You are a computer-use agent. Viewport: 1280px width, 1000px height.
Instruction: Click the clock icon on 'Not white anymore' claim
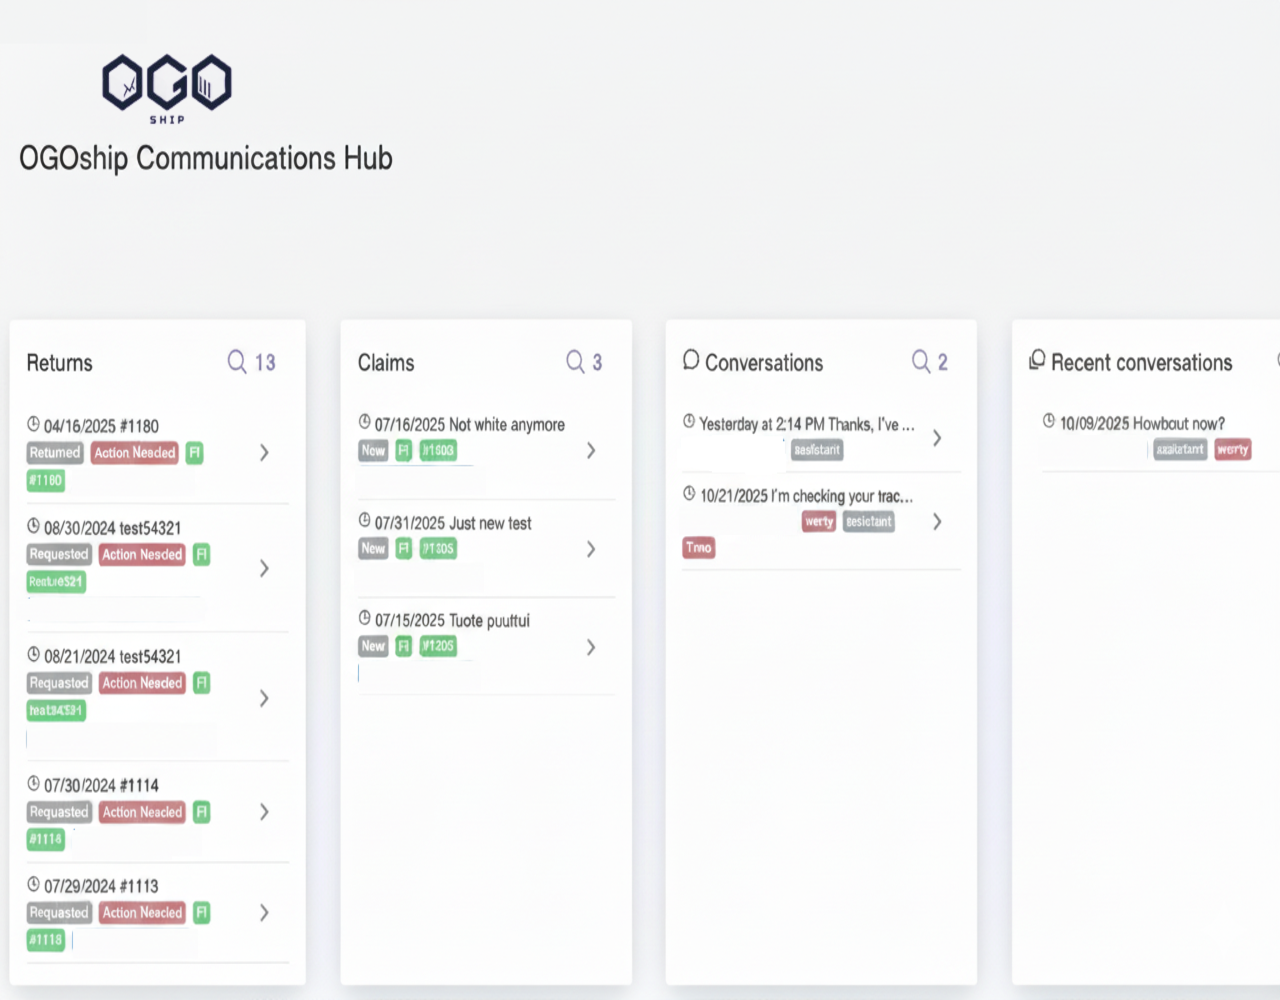363,423
